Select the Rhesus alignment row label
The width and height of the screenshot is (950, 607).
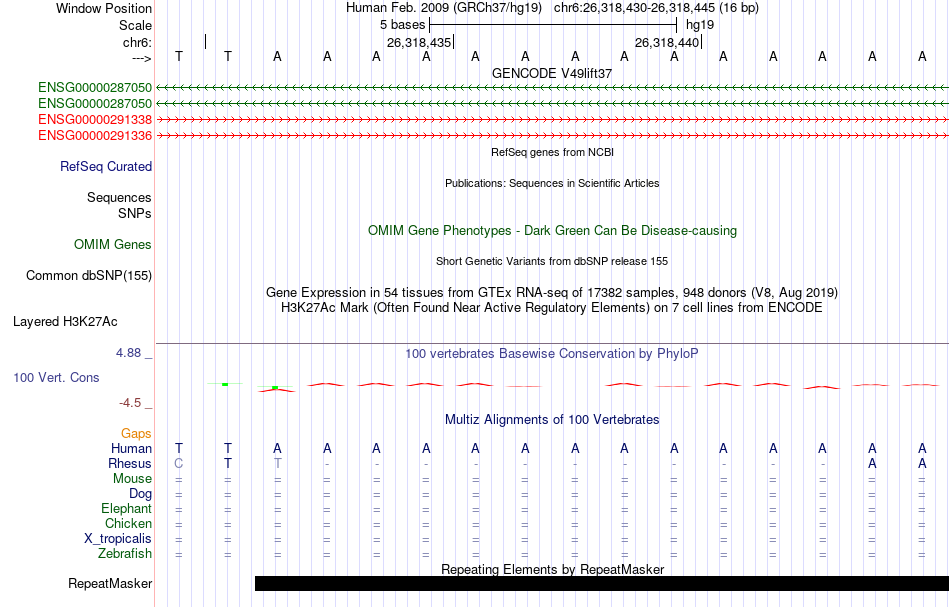(130, 463)
